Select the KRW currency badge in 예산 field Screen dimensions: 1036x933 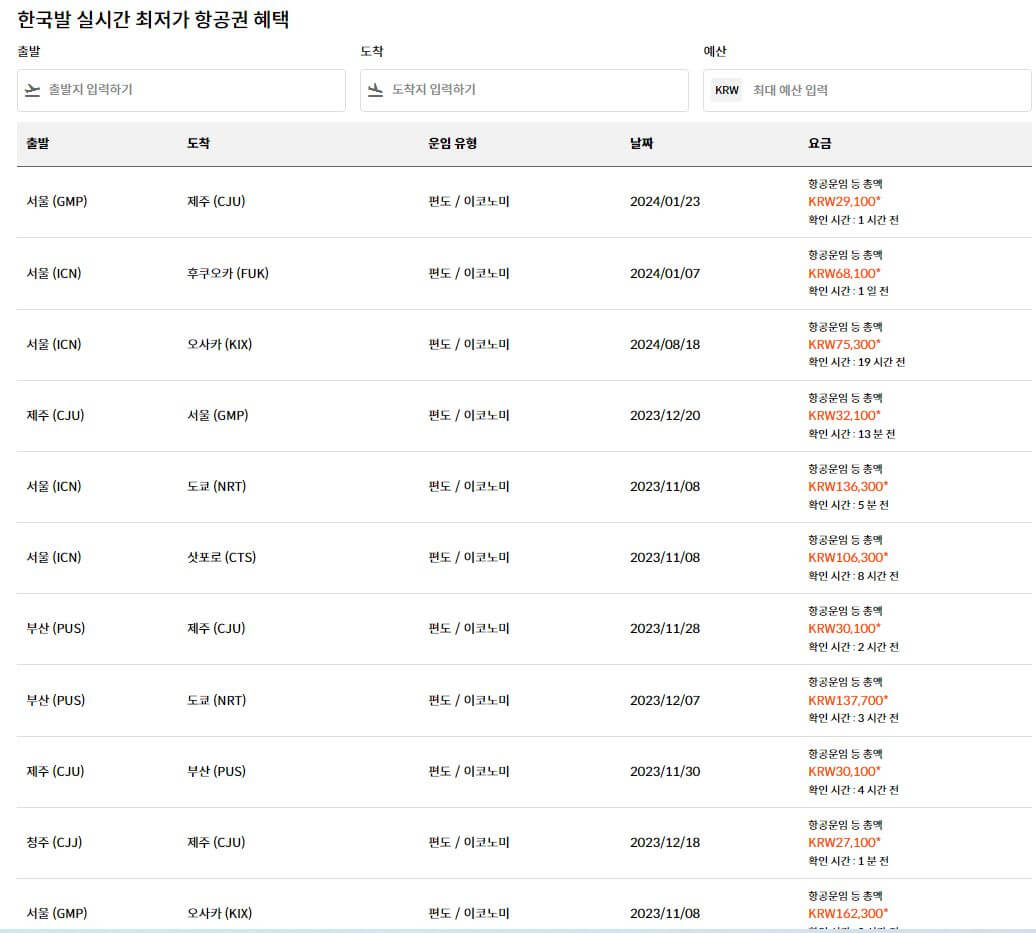(x=728, y=90)
